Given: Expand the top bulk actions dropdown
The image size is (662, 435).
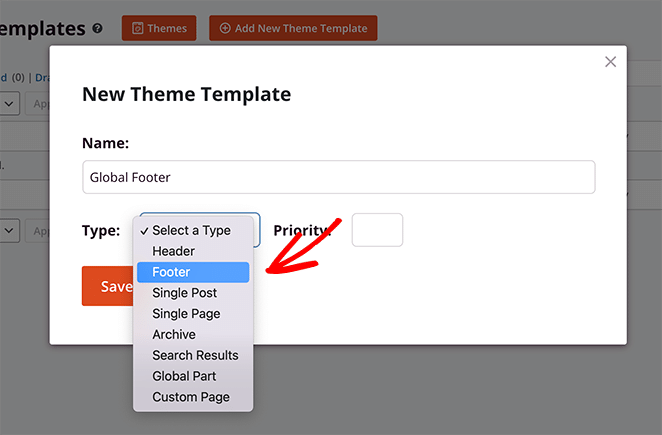Looking at the screenshot, I should coord(8,103).
